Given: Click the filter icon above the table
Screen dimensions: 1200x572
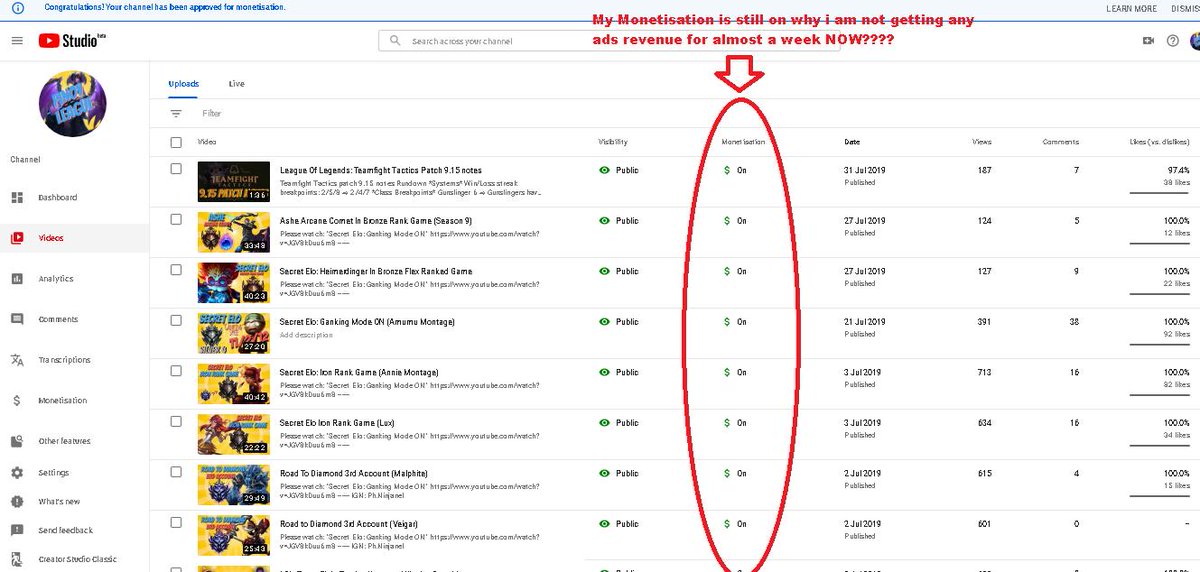Looking at the screenshot, I should (176, 114).
